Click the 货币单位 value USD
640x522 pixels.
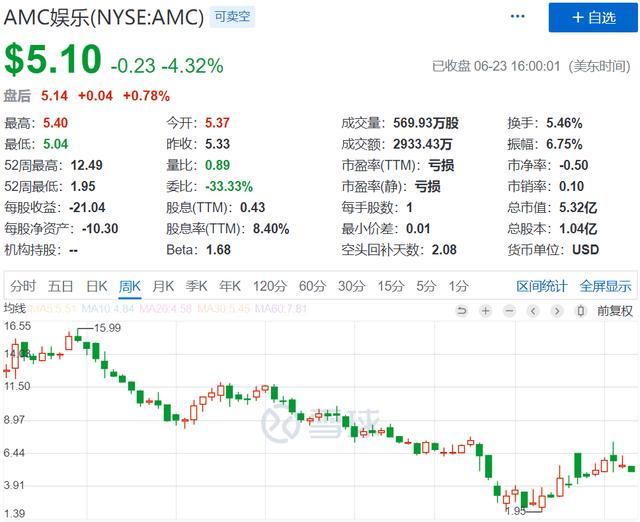[x=585, y=250]
